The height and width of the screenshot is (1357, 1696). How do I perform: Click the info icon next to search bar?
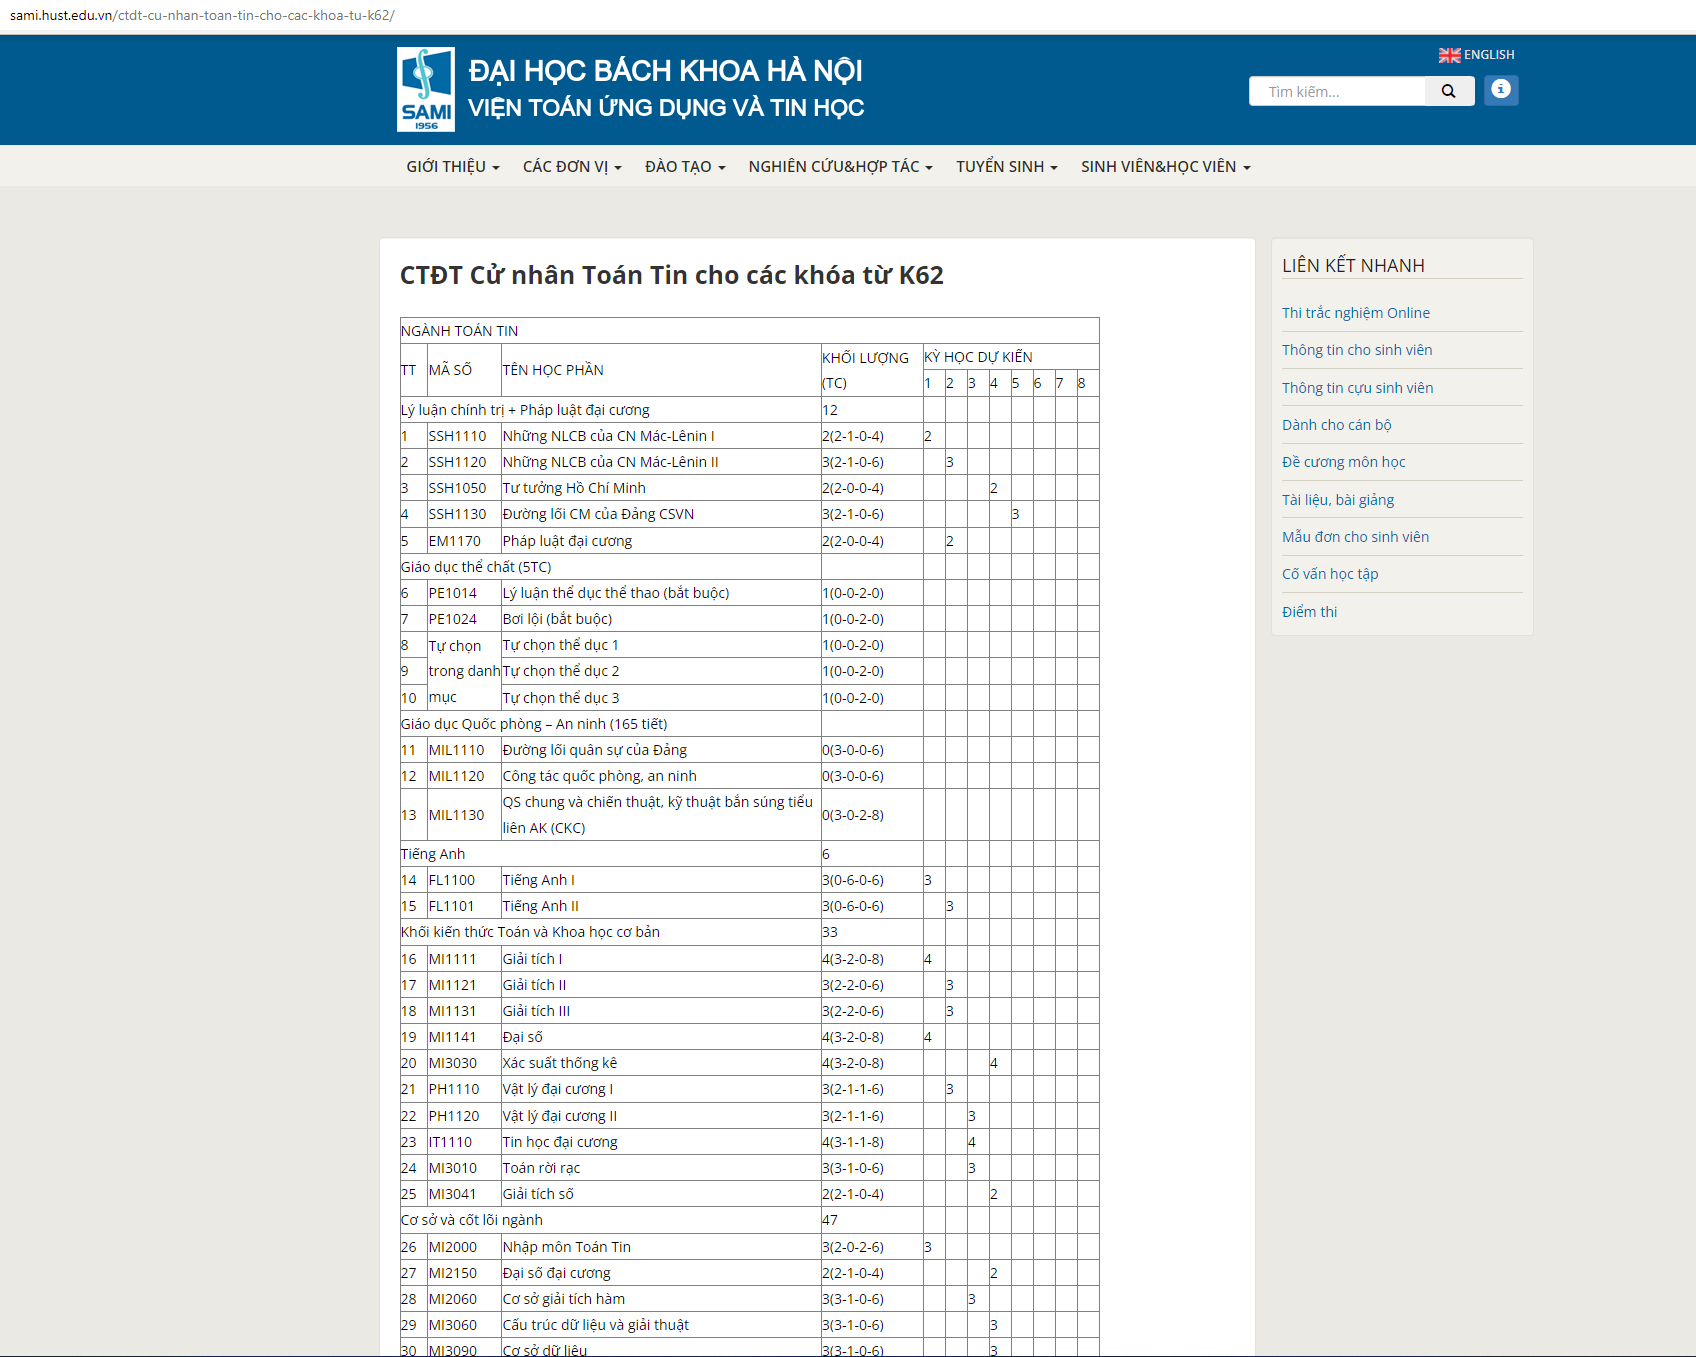[1500, 90]
